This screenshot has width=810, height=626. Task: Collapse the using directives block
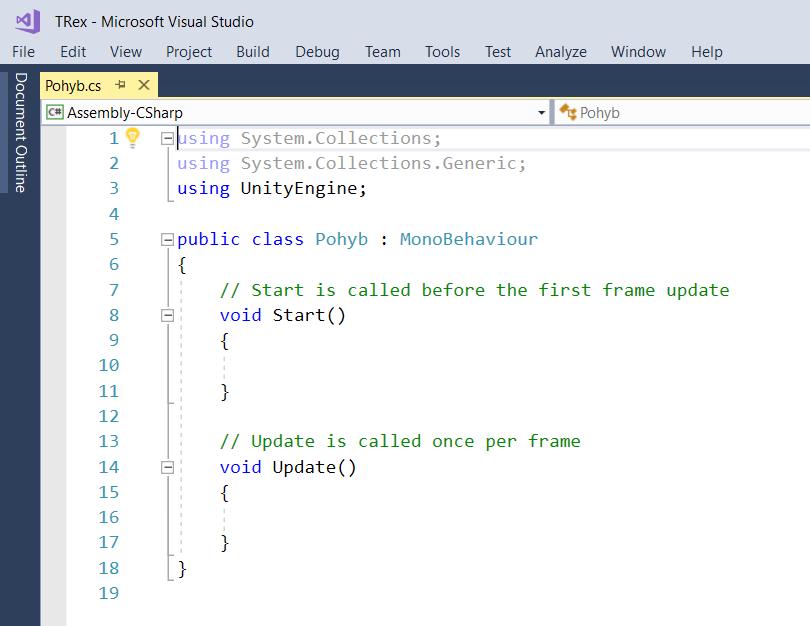[x=167, y=138]
